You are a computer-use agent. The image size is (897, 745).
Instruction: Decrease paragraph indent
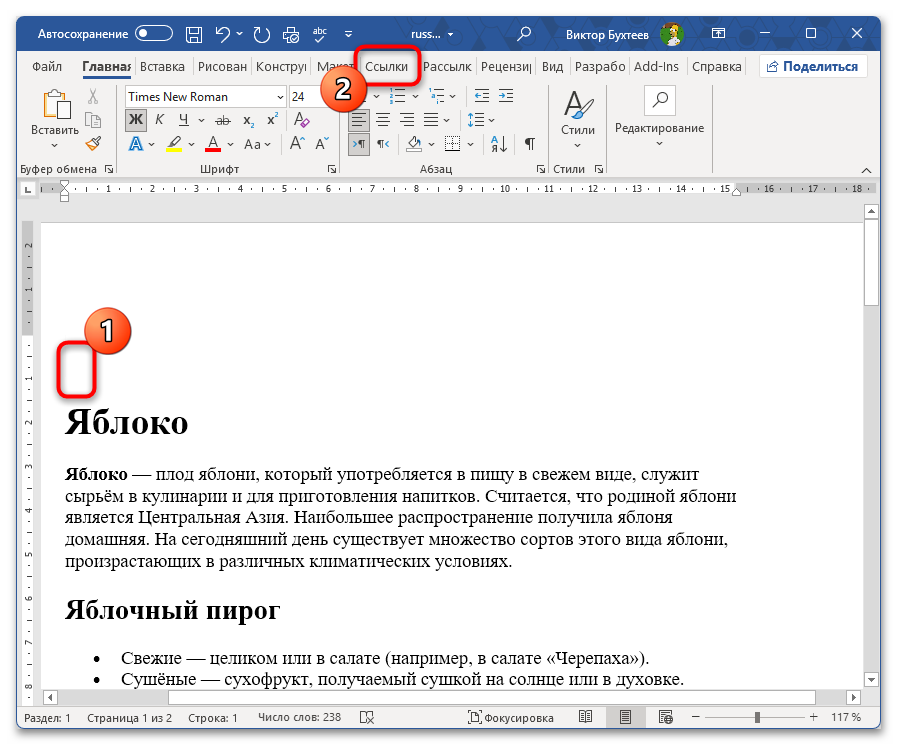(482, 96)
